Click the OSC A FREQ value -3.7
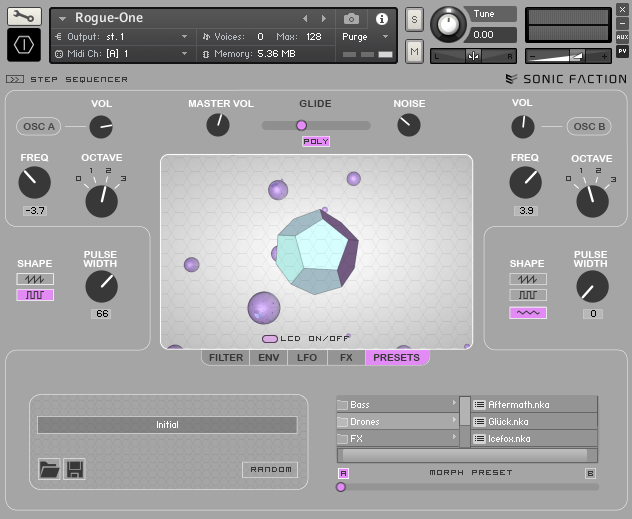The height and width of the screenshot is (519, 632). (x=35, y=210)
